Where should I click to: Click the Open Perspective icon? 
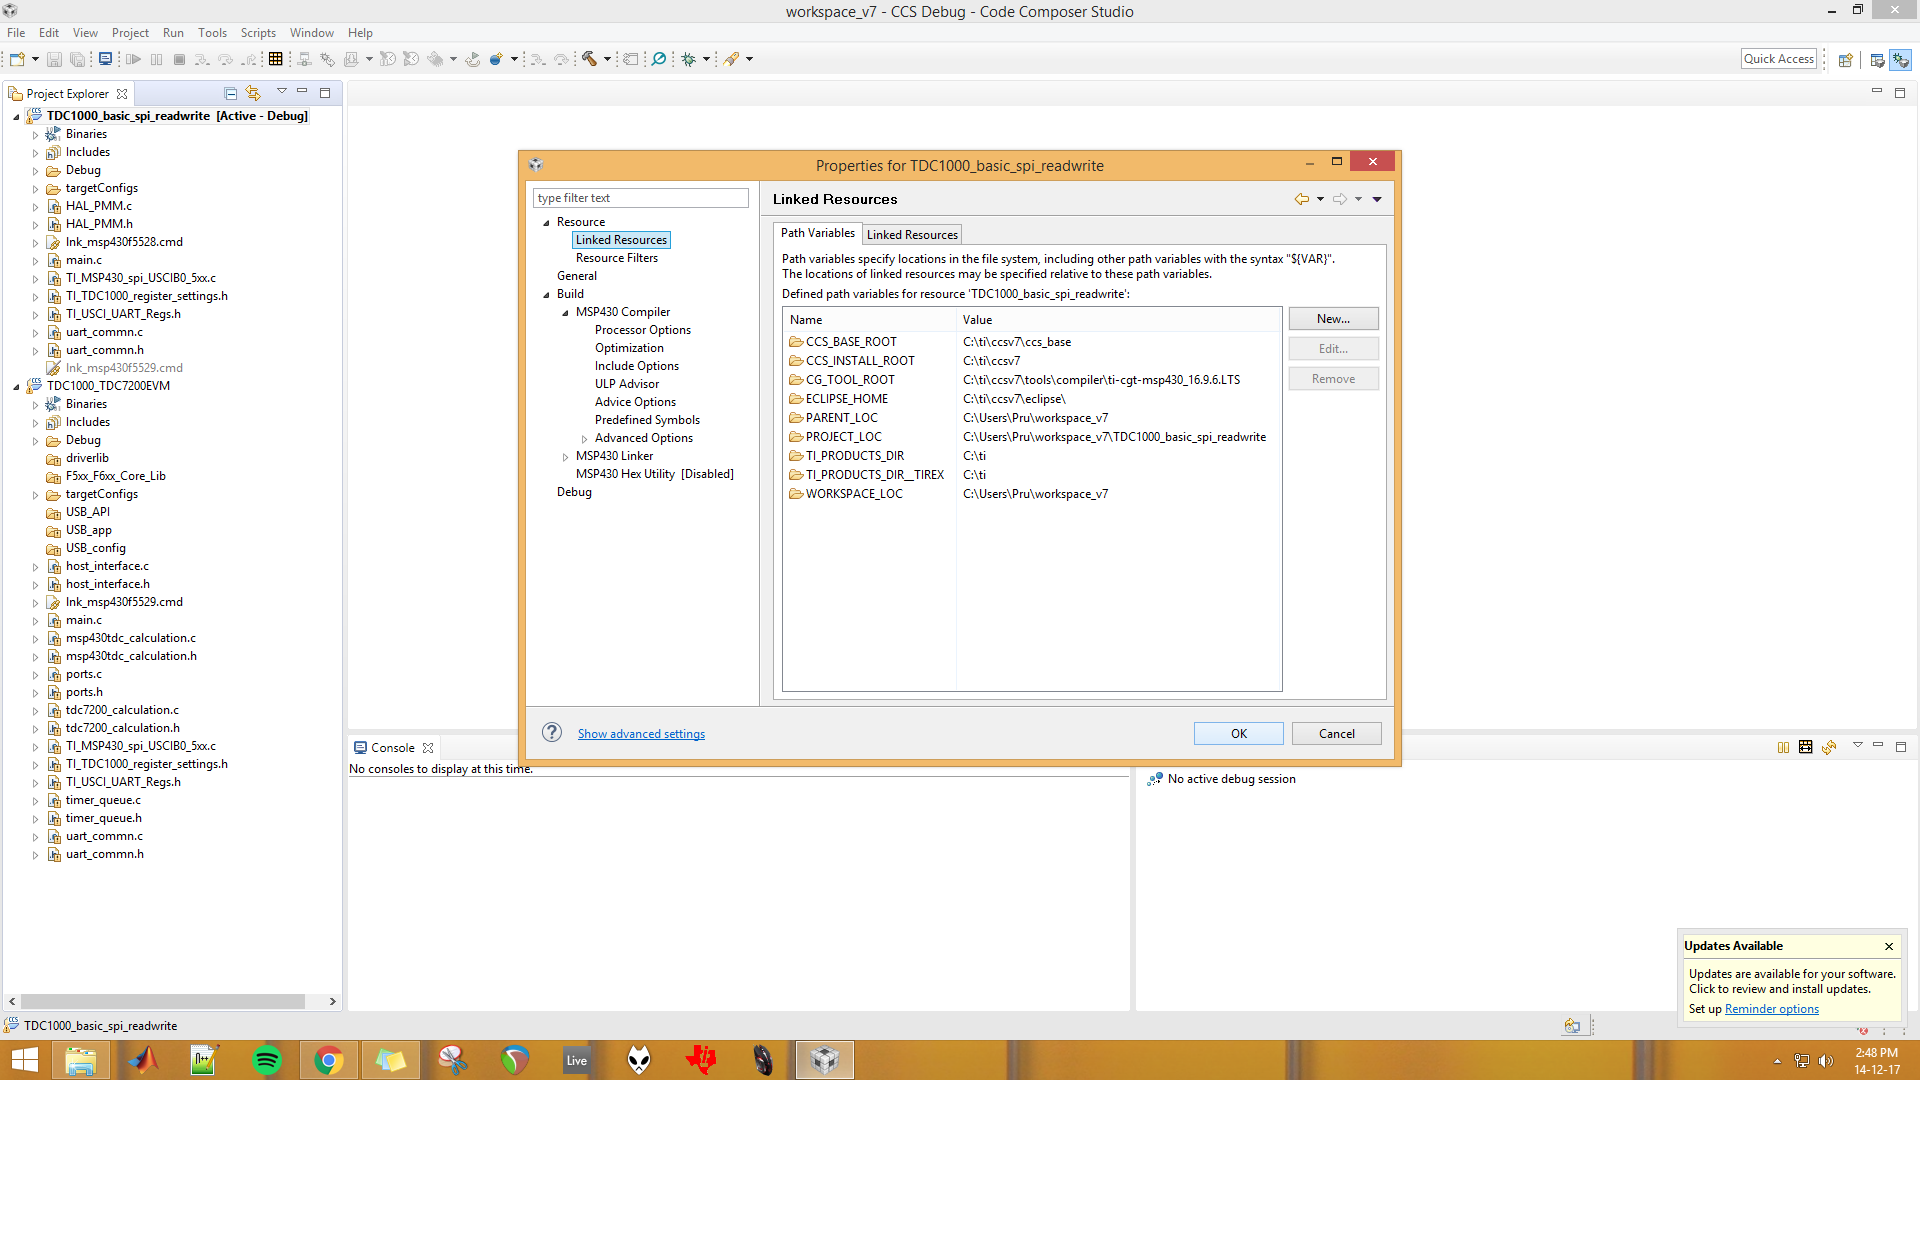[1846, 60]
